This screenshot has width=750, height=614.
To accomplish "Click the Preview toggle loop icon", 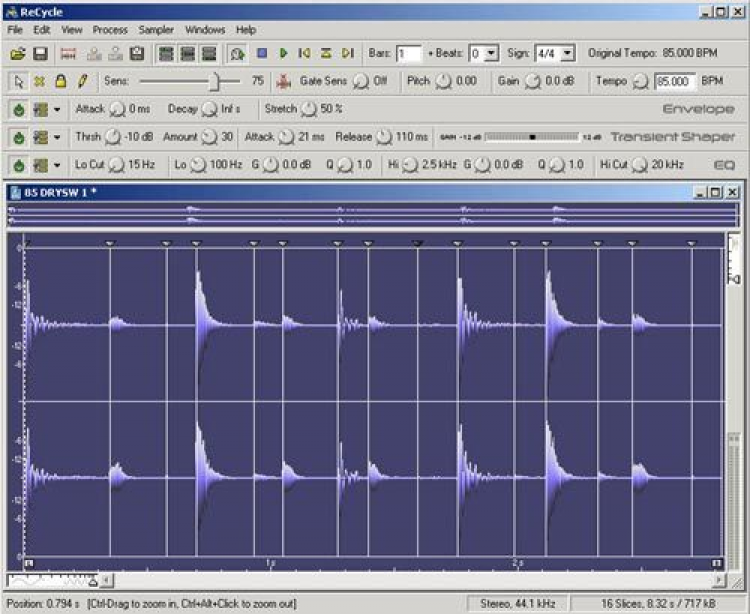I will click(237, 53).
